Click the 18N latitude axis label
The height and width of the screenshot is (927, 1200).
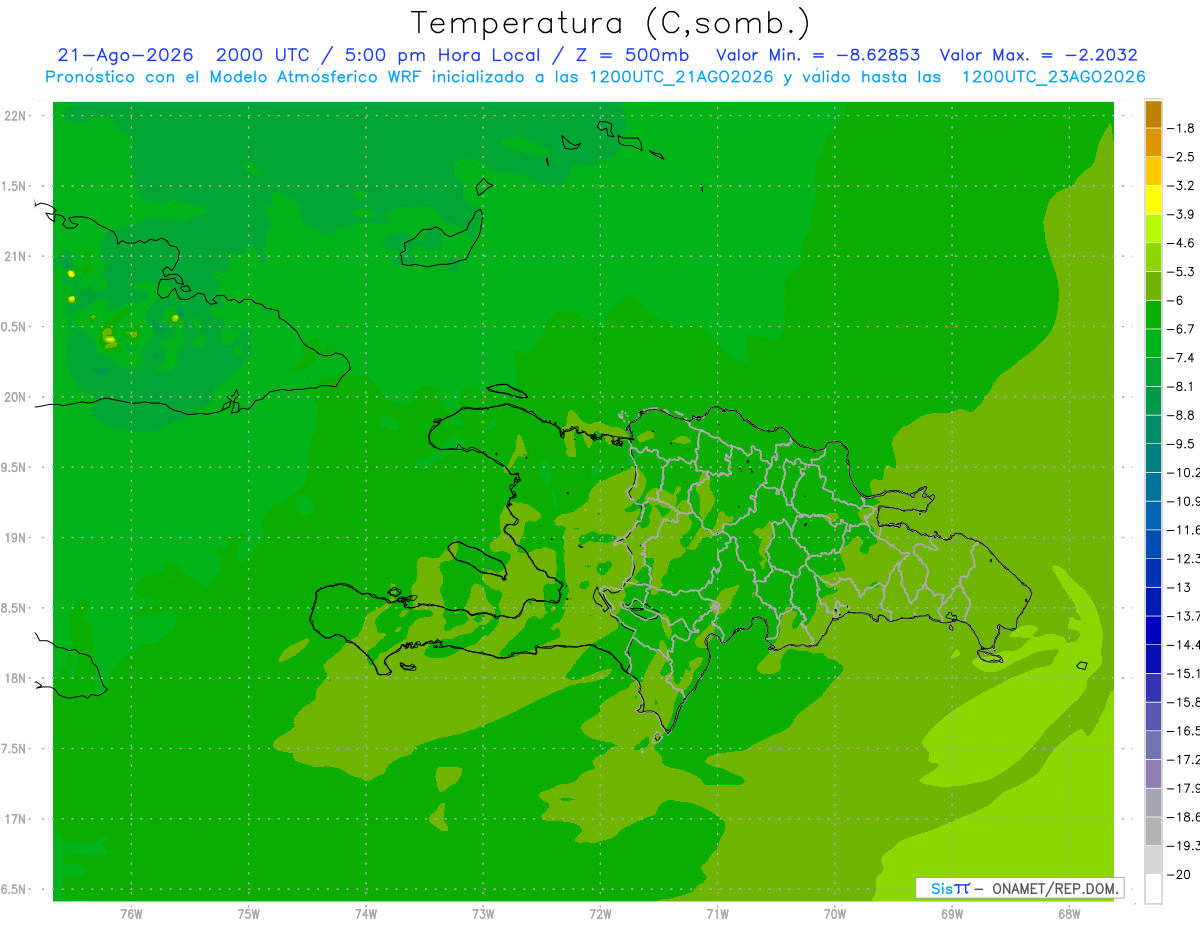[x=16, y=679]
